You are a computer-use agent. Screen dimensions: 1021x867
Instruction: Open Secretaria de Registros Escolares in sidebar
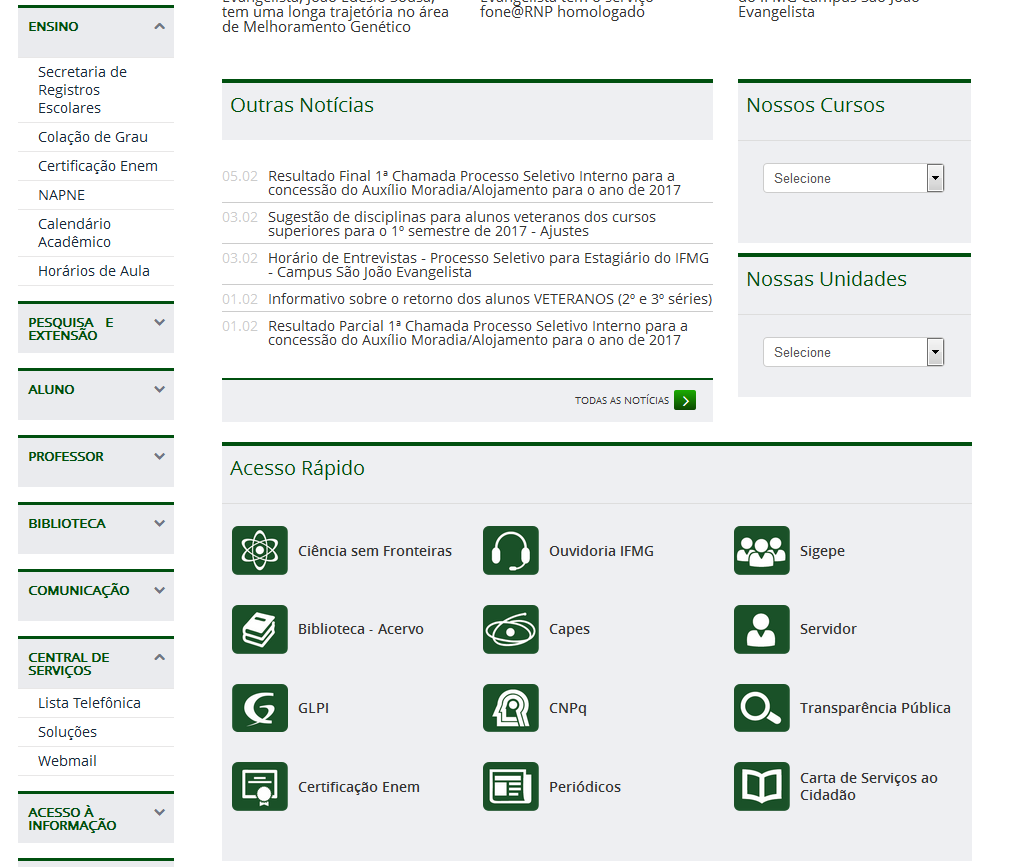click(x=83, y=90)
